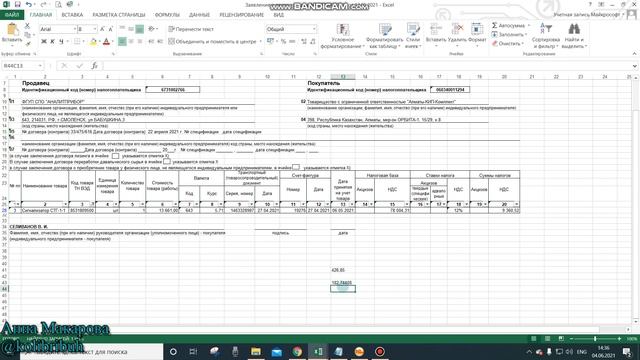The image size is (640, 360).
Task: Open the Name Box dropdown arrow
Action: click(x=40, y=66)
